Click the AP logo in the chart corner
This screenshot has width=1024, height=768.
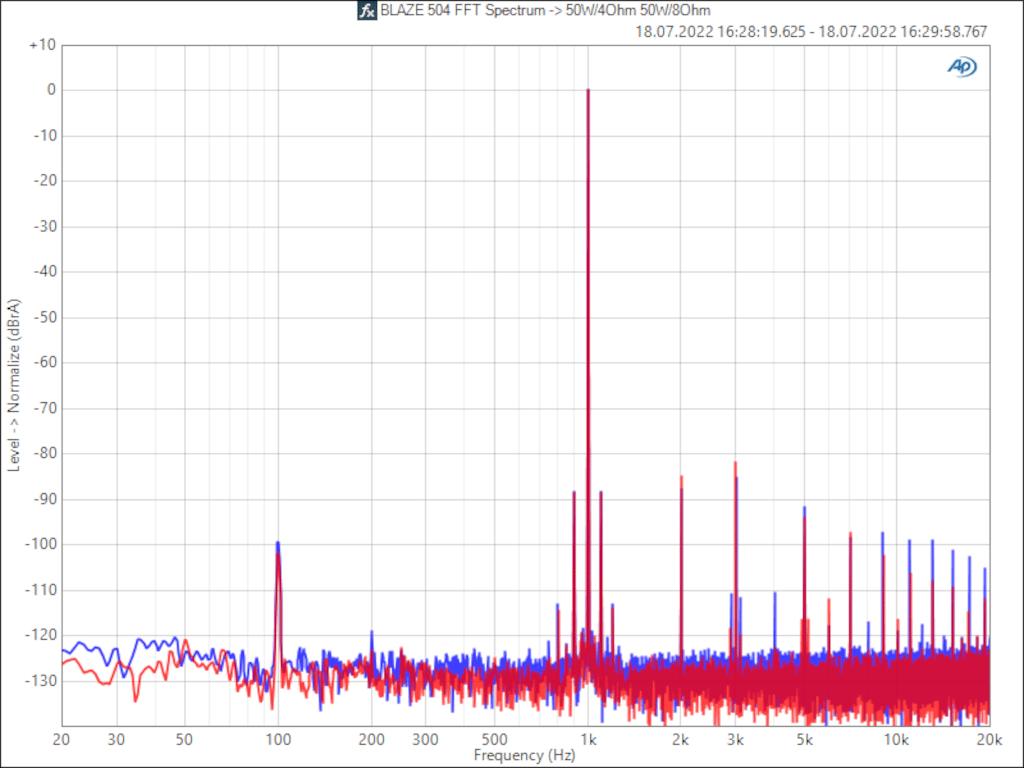click(x=961, y=67)
